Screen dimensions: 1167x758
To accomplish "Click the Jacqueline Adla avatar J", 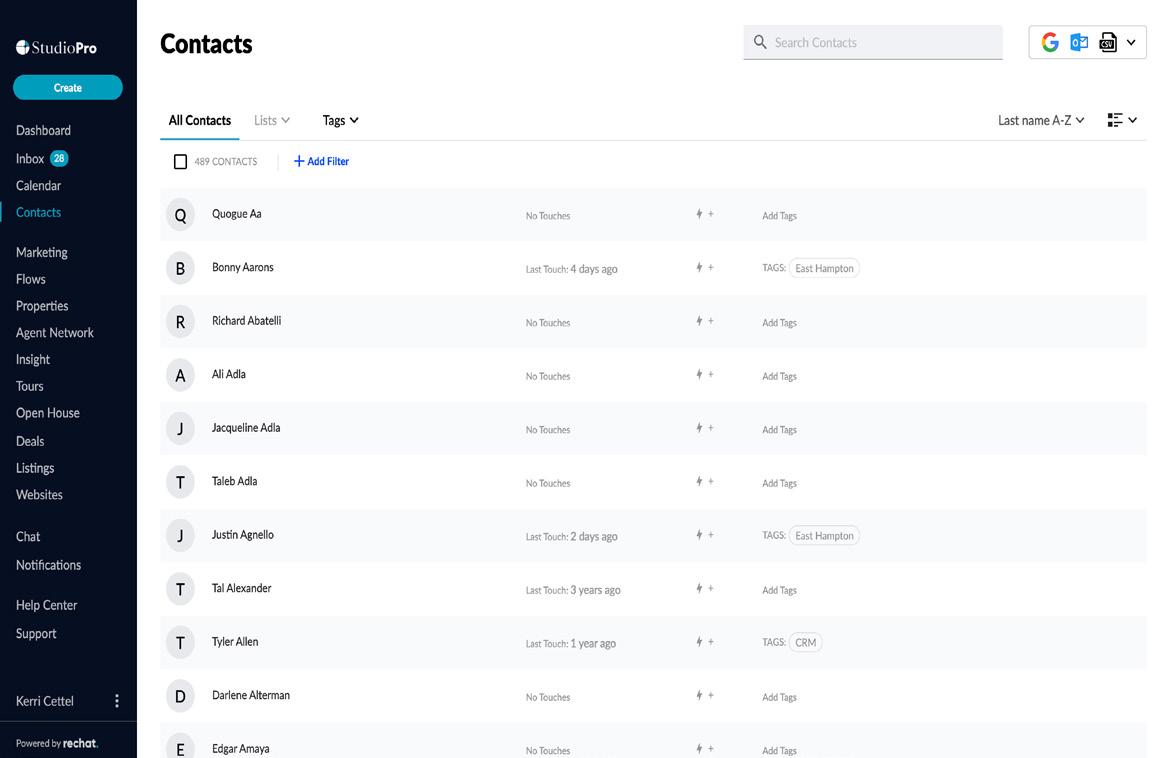I will point(180,429).
